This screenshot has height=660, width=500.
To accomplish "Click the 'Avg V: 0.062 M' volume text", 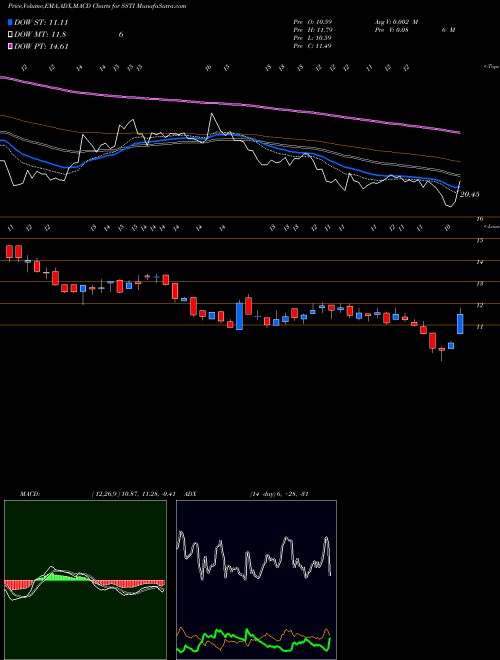I will 396,22.
